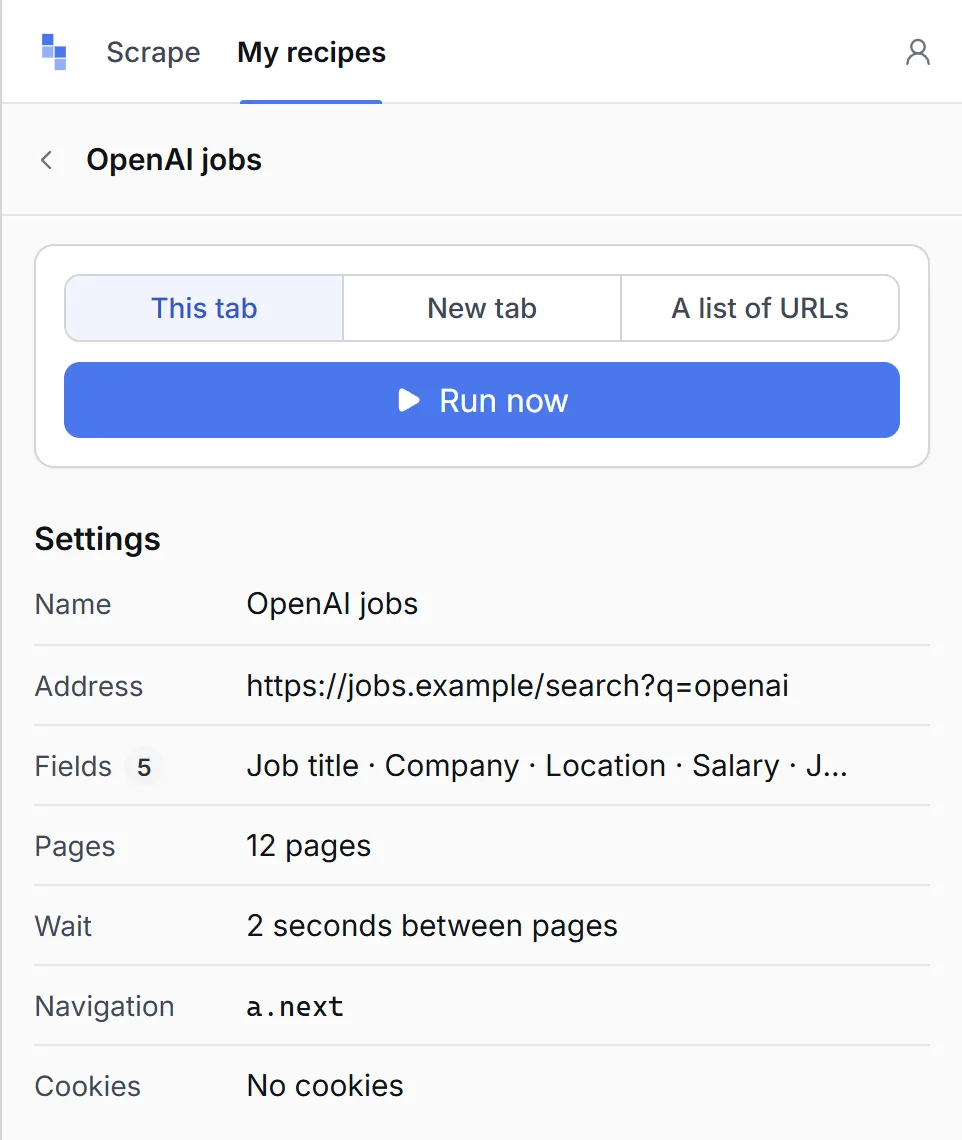This screenshot has height=1140, width=962.
Task: Click the Settings section heading
Action: tap(97, 539)
